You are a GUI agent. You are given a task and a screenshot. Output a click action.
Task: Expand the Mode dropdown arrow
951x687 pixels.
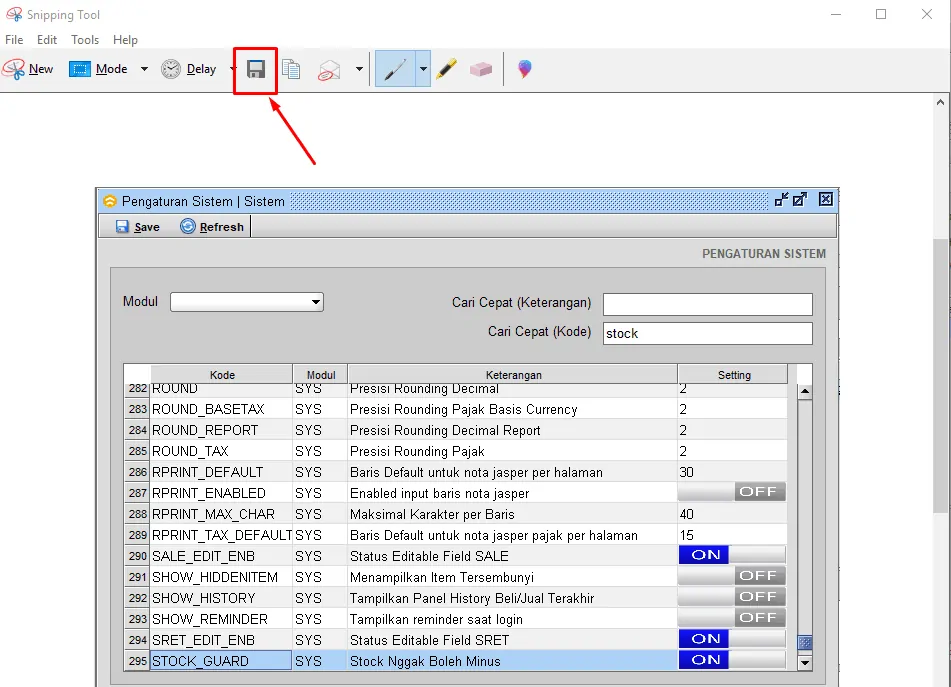tap(144, 69)
